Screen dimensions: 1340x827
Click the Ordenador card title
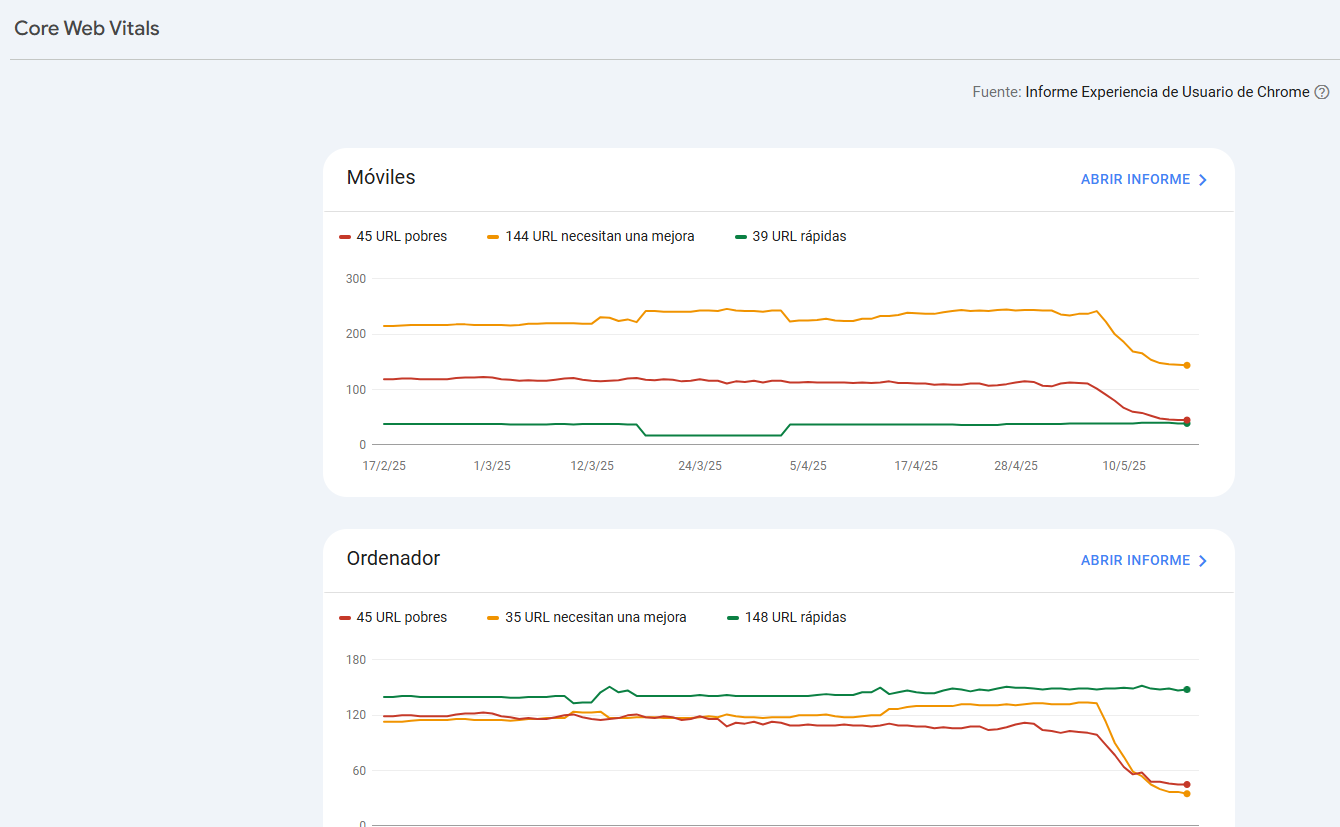[393, 559]
